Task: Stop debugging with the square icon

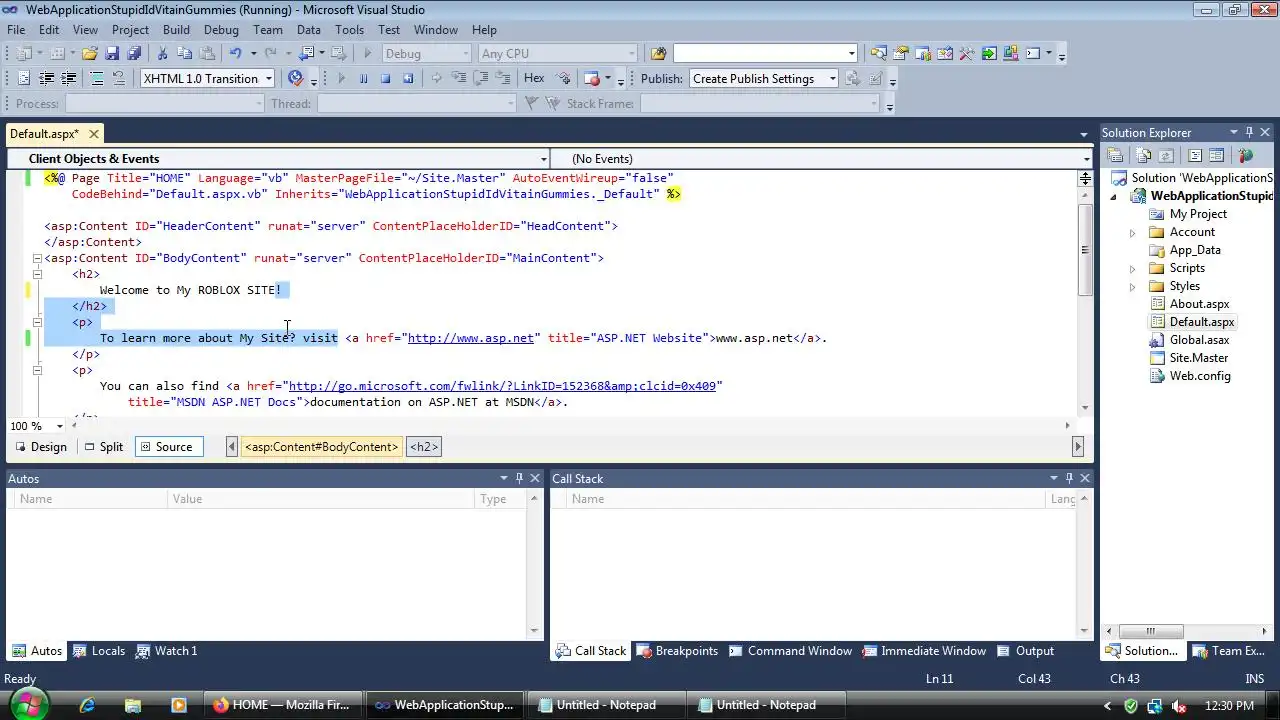Action: coord(386,79)
